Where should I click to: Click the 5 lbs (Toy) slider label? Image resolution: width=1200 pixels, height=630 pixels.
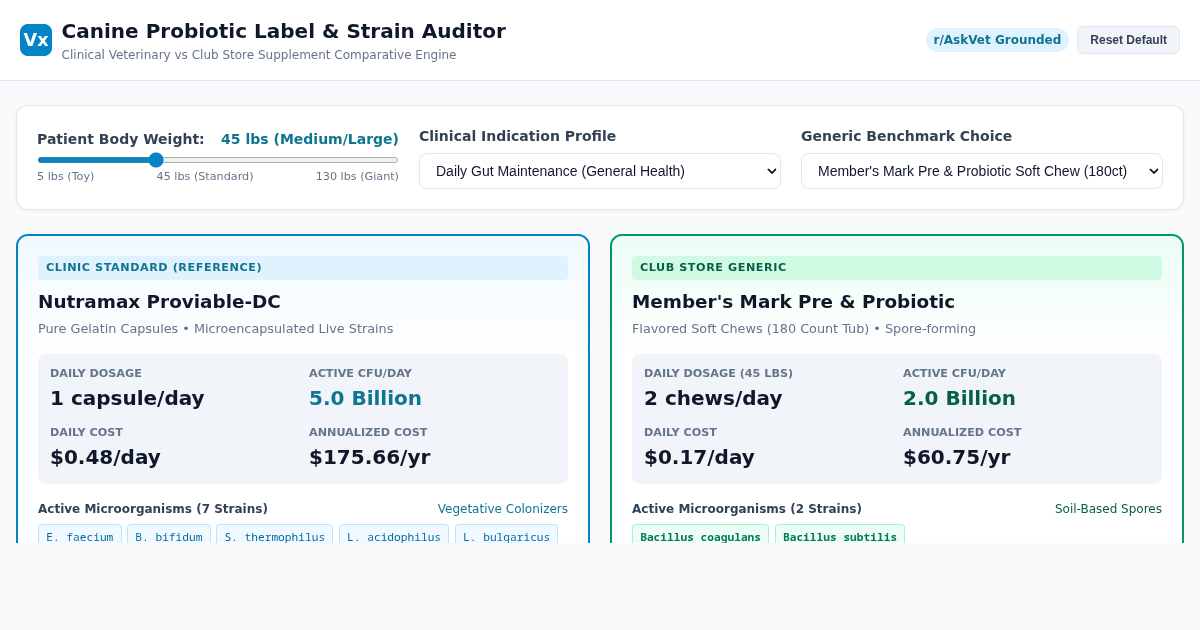click(x=66, y=176)
